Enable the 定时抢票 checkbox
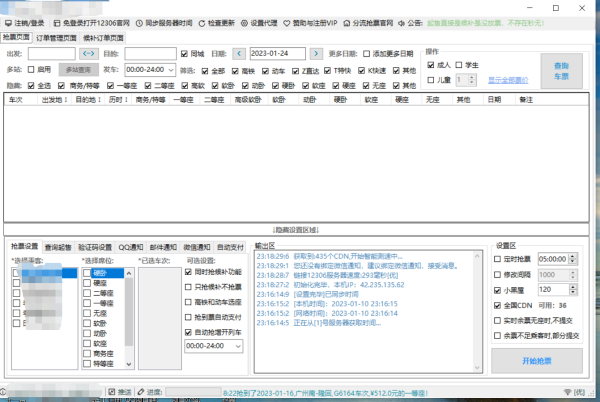Image resolution: width=600 pixels, height=402 pixels. (x=499, y=258)
